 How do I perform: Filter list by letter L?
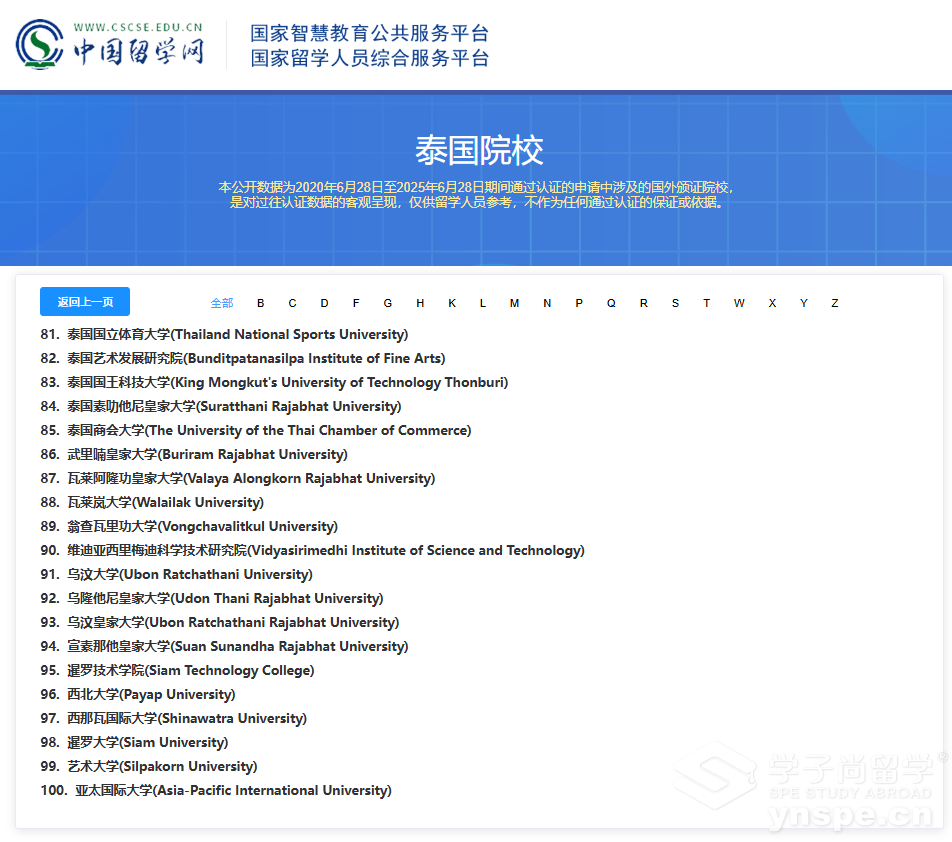(x=483, y=303)
